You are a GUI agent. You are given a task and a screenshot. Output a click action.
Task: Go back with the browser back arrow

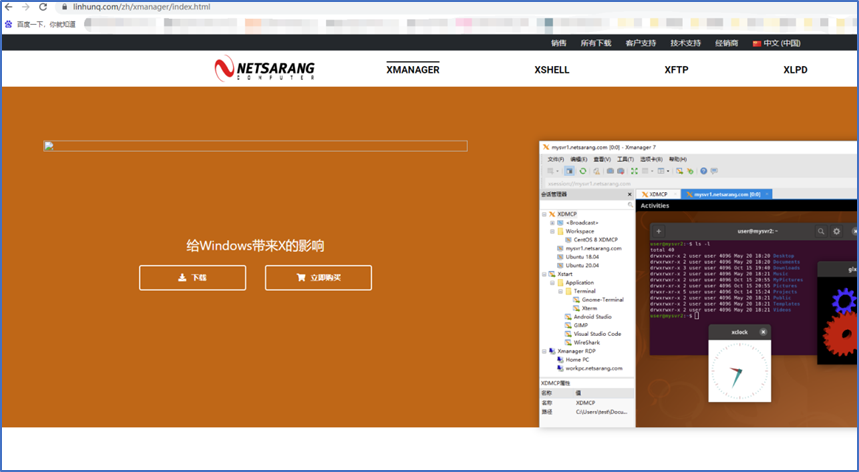(8, 7)
